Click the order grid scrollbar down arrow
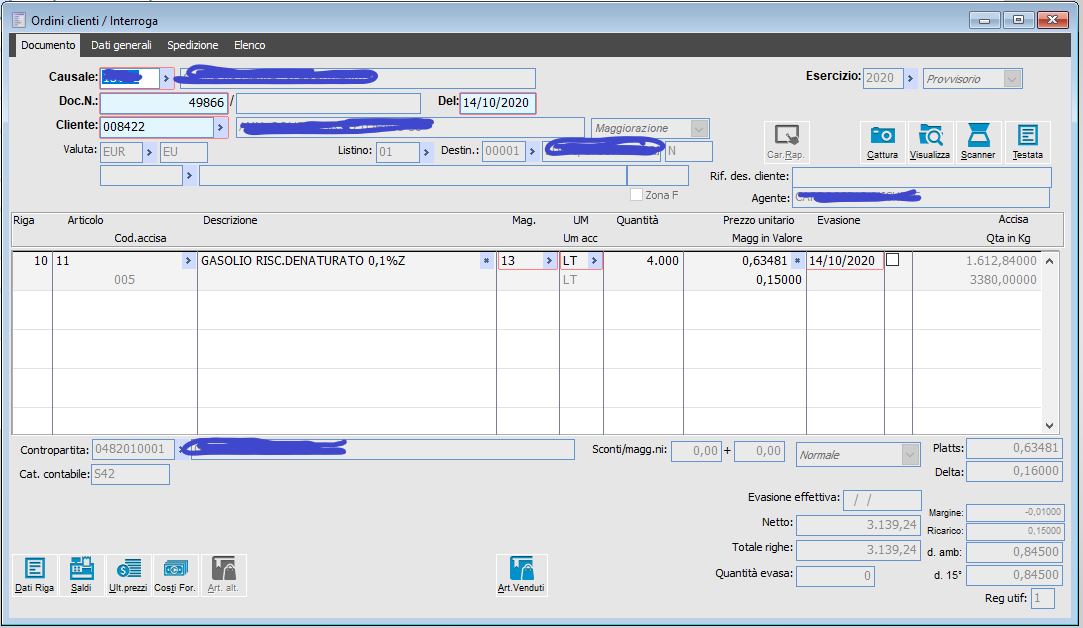 click(1049, 424)
